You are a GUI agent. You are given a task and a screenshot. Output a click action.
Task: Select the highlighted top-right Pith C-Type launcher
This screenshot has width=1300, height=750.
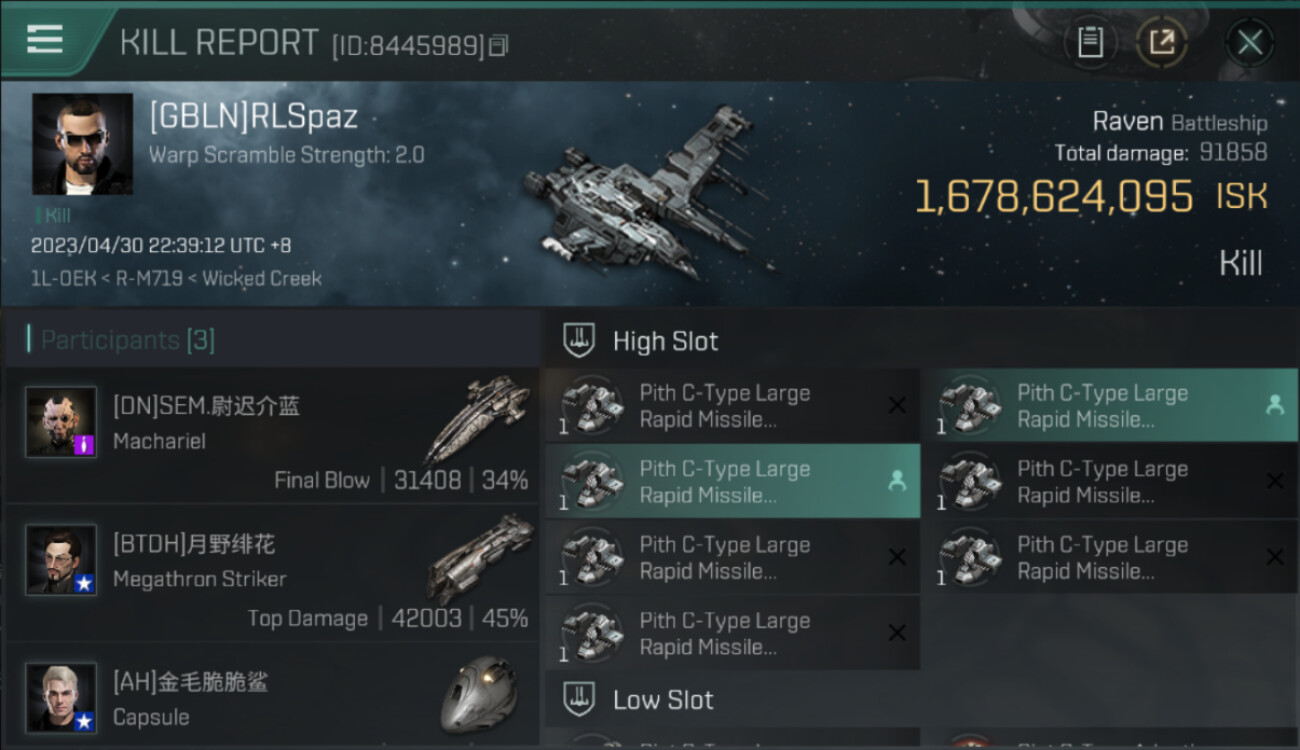click(1109, 405)
